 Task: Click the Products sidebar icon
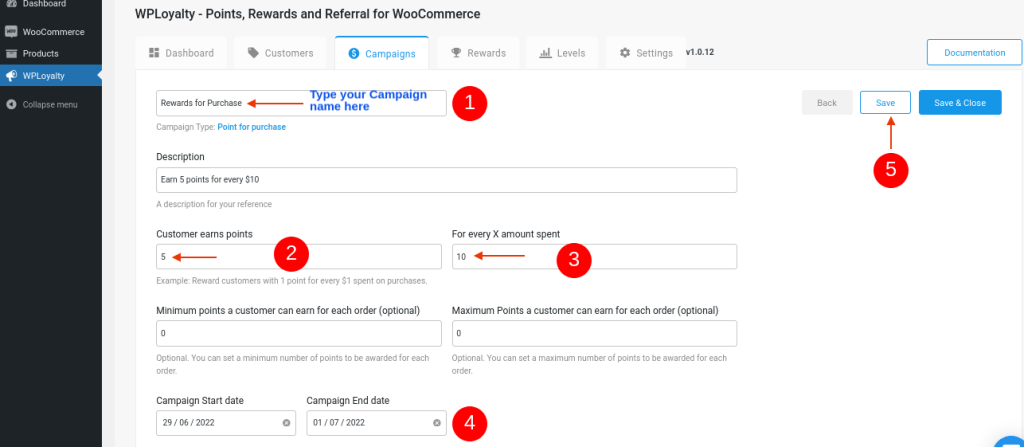pyautogui.click(x=11, y=54)
